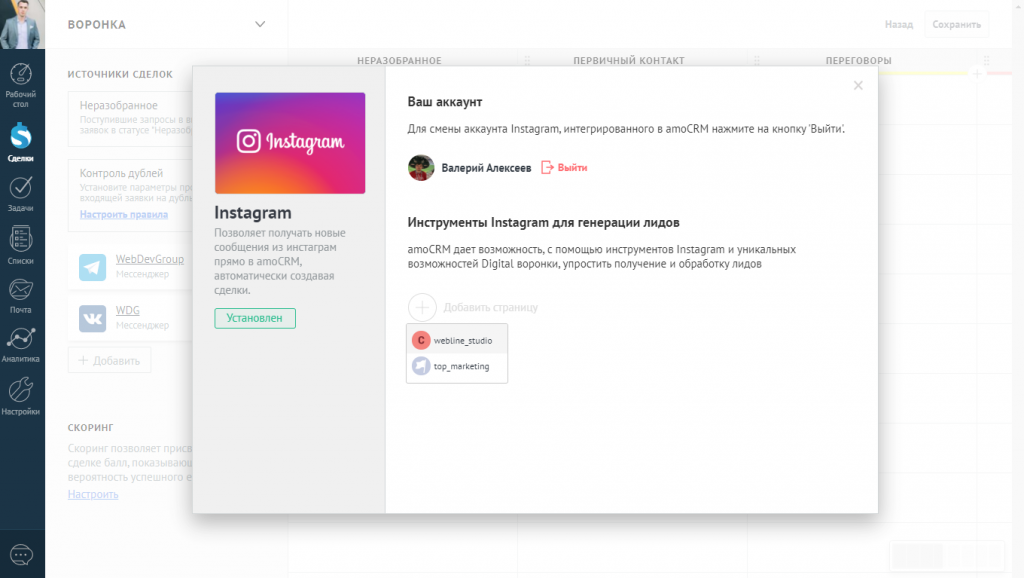Open the Аналитика analytics section
Viewport: 1024px width, 578px height.
tap(21, 345)
